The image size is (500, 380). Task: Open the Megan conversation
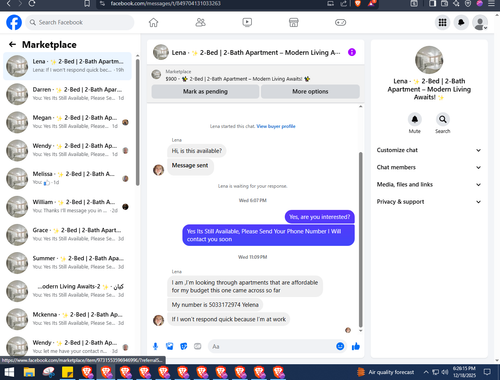[x=67, y=122]
